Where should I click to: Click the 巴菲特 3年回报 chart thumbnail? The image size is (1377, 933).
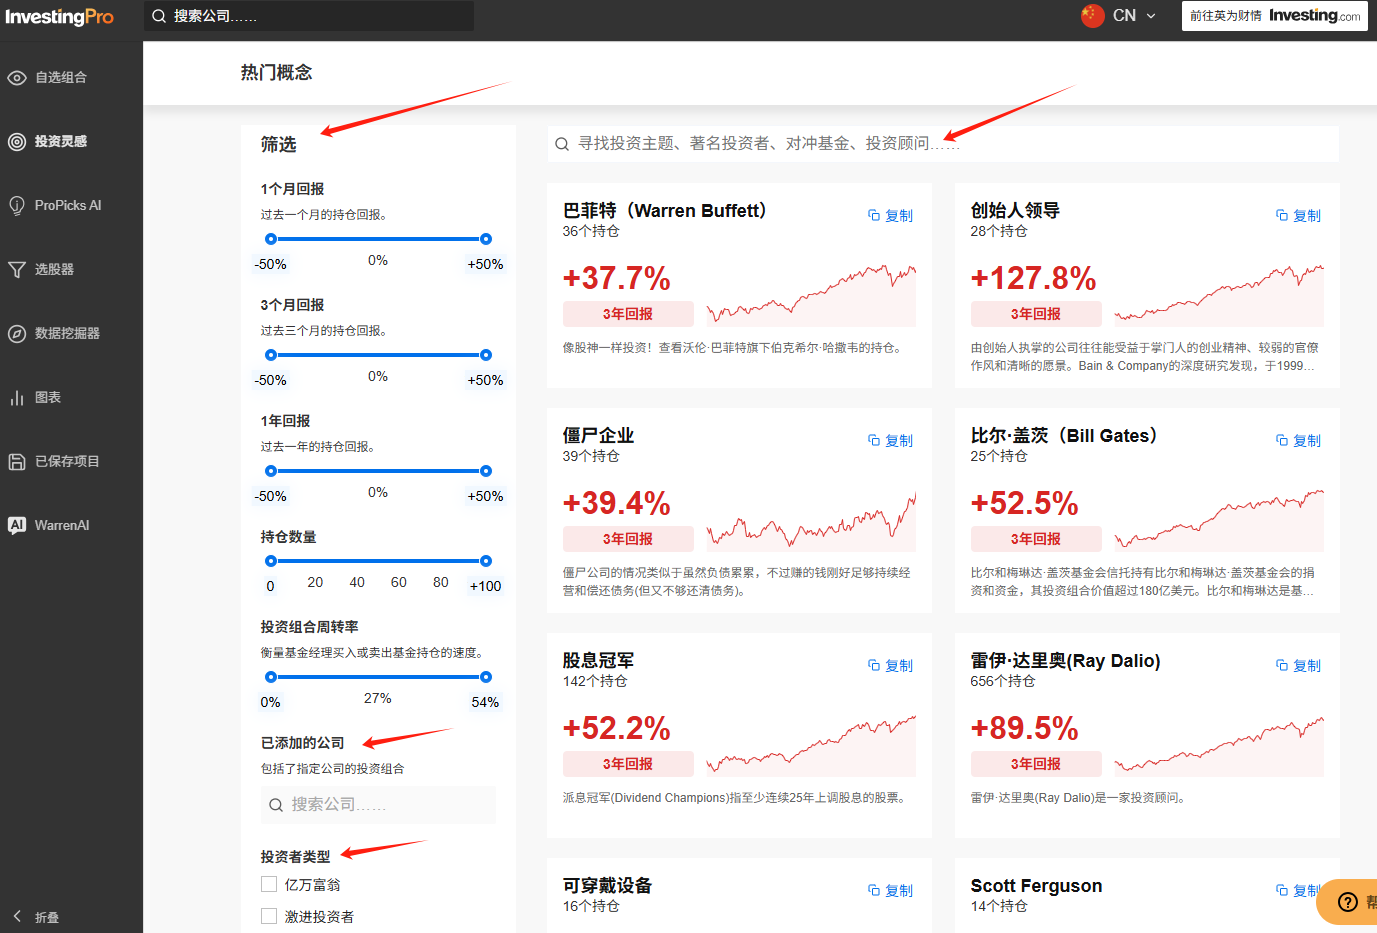pos(811,295)
